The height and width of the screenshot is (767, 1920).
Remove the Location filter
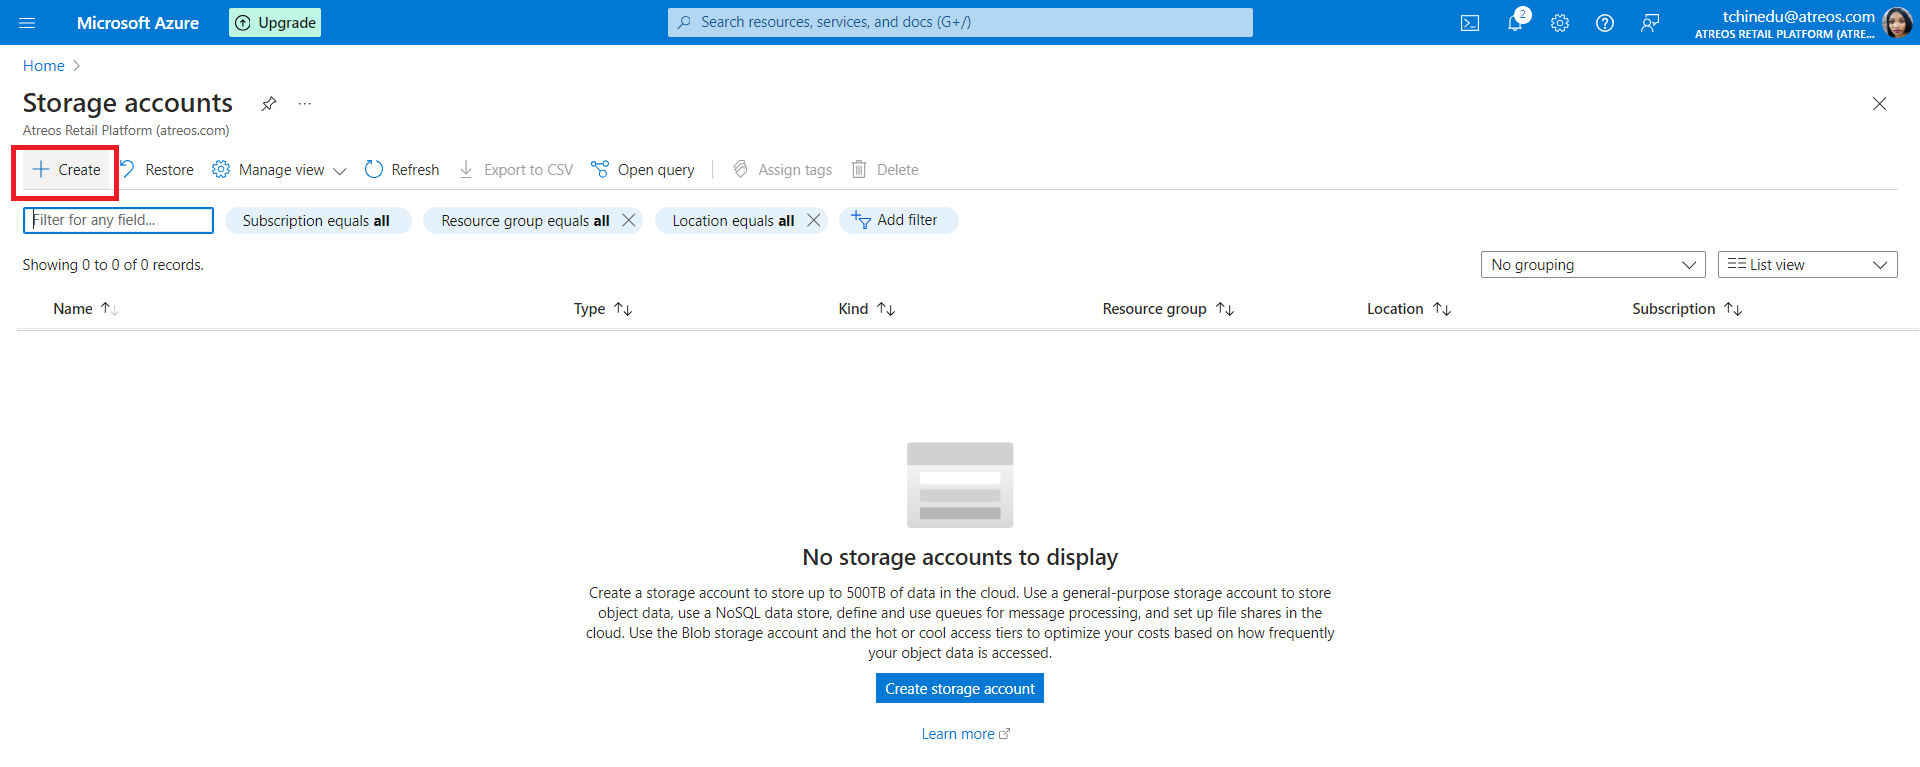tap(814, 220)
